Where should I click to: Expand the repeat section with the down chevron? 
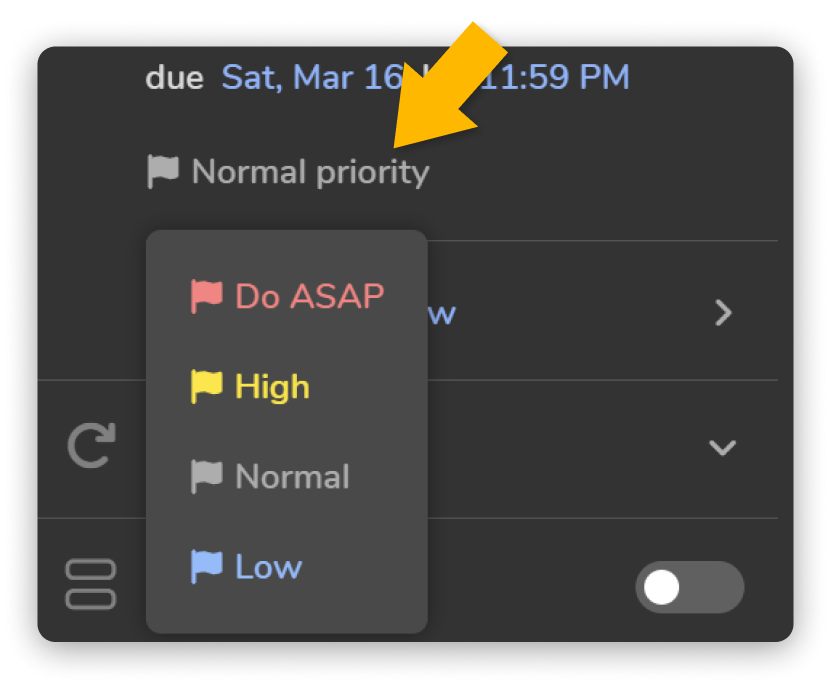[x=722, y=448]
